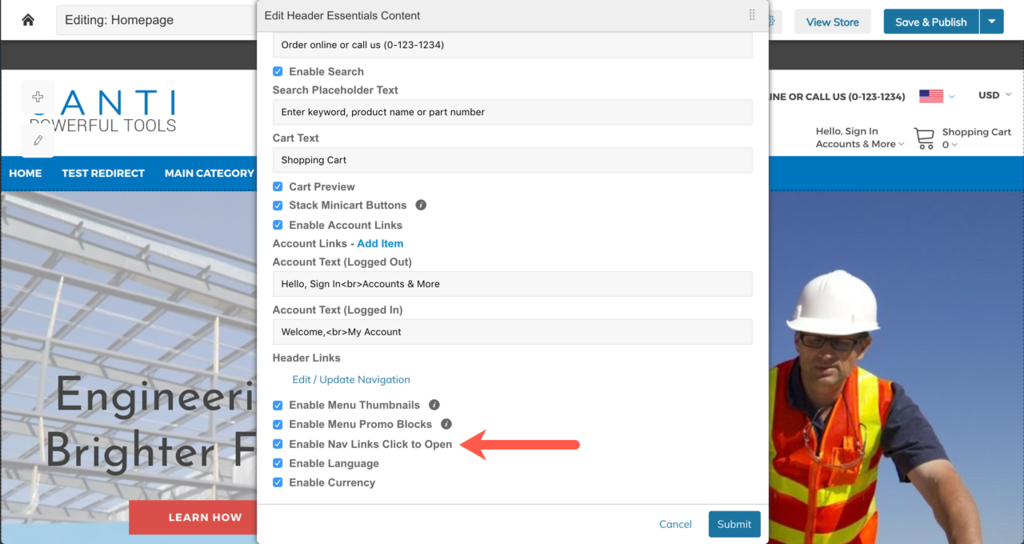The height and width of the screenshot is (544, 1024).
Task: Submit the header essentials form
Action: pos(734,524)
